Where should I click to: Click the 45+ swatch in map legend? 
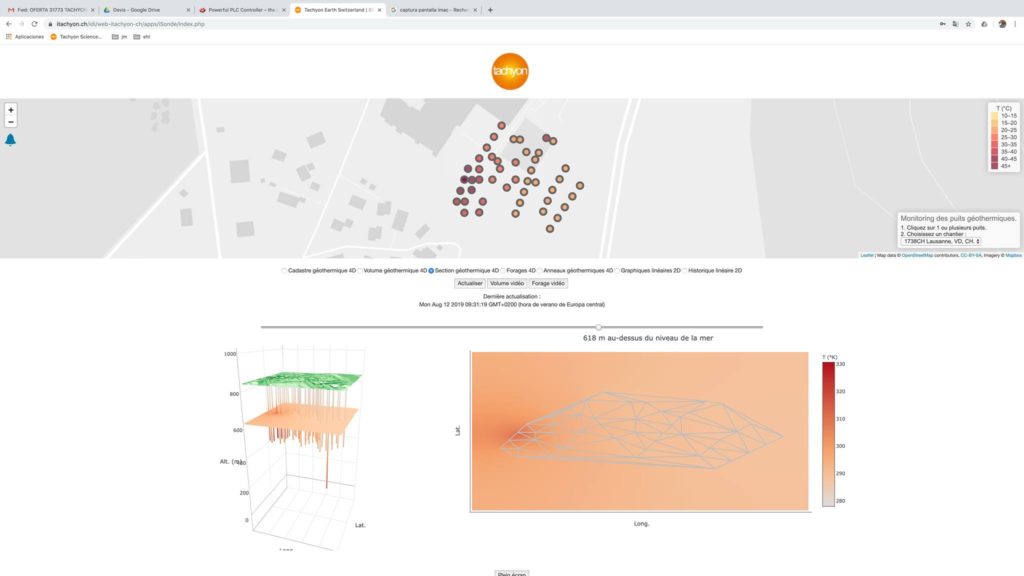tap(995, 166)
